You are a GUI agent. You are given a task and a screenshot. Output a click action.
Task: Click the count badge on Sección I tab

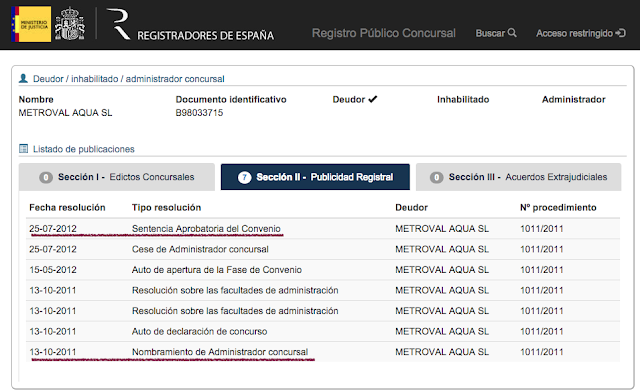tap(46, 178)
